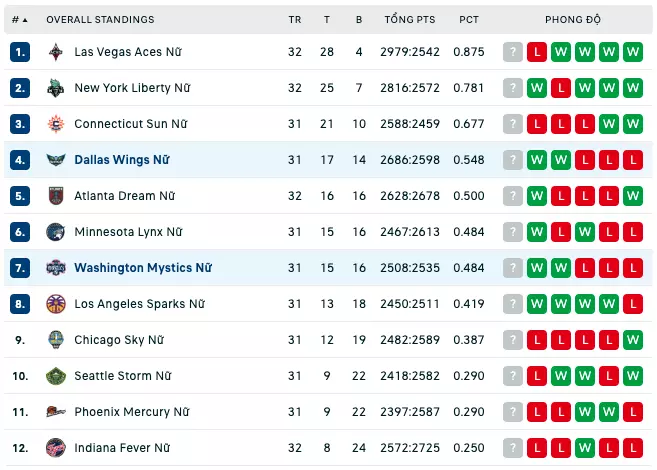Screen dimensions: 657x470
Task: Click the red L result badge for Las Vegas Aces
Action: [x=537, y=52]
